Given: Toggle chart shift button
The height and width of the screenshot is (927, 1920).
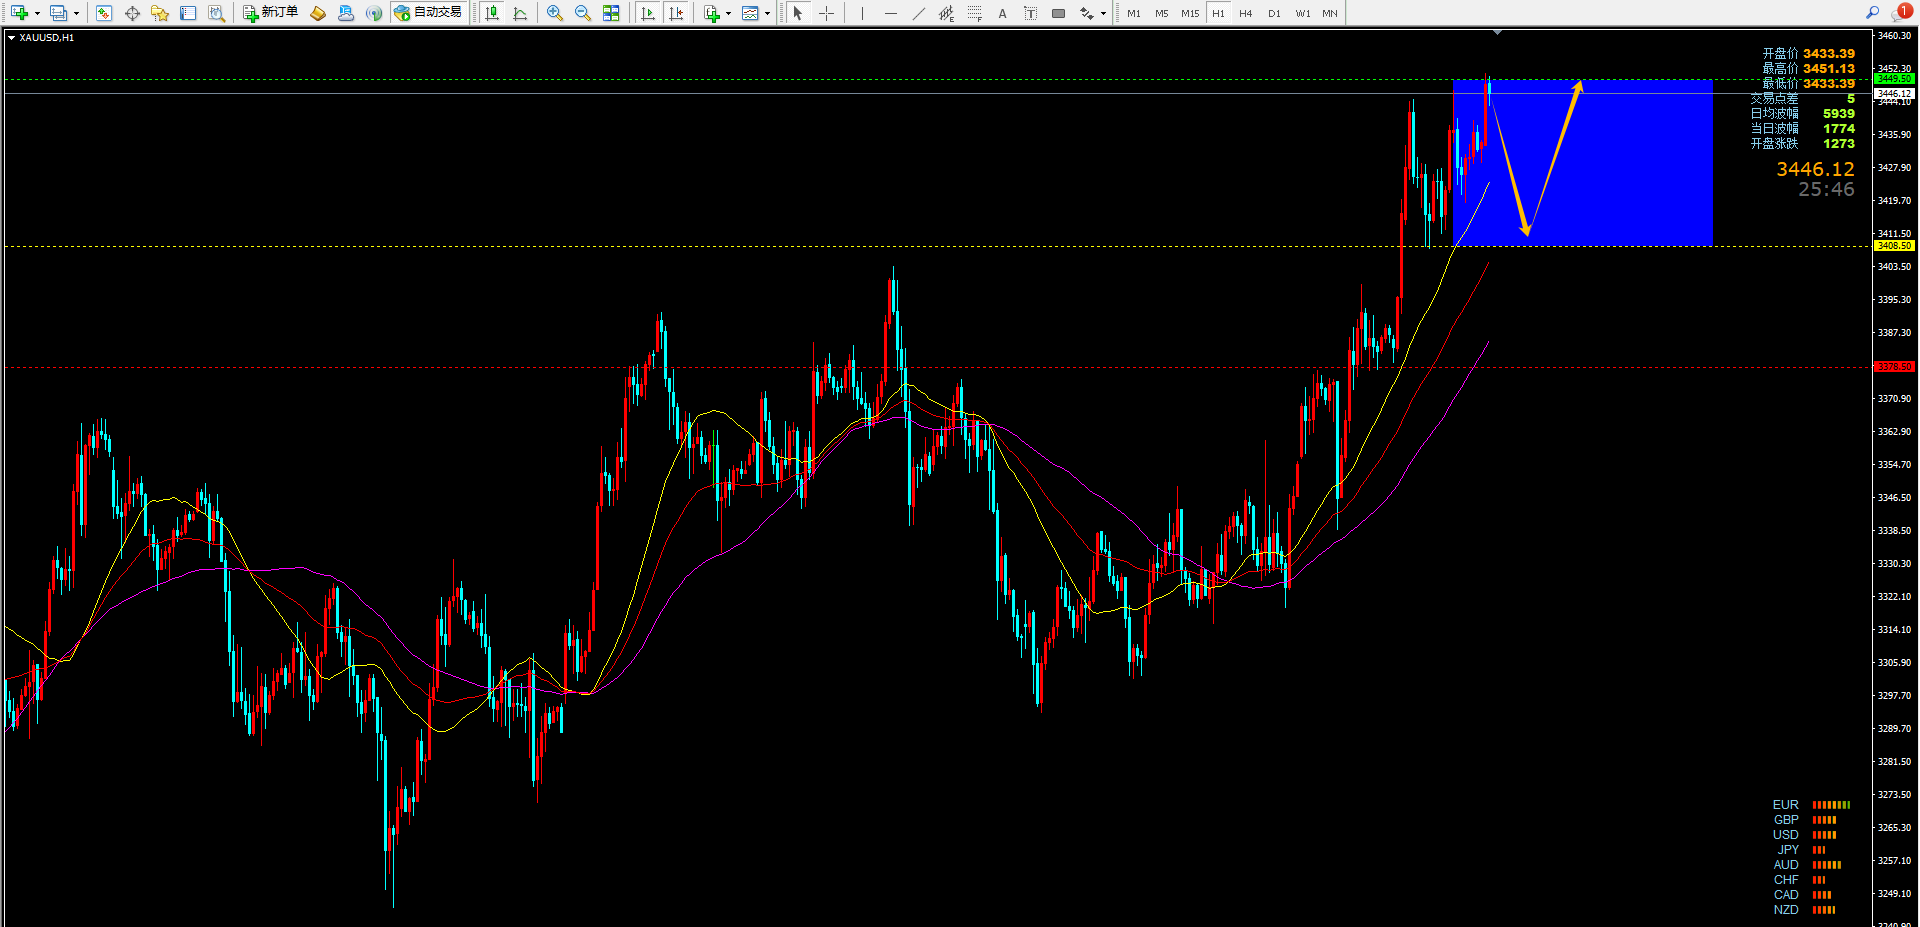Looking at the screenshot, I should (x=676, y=13).
